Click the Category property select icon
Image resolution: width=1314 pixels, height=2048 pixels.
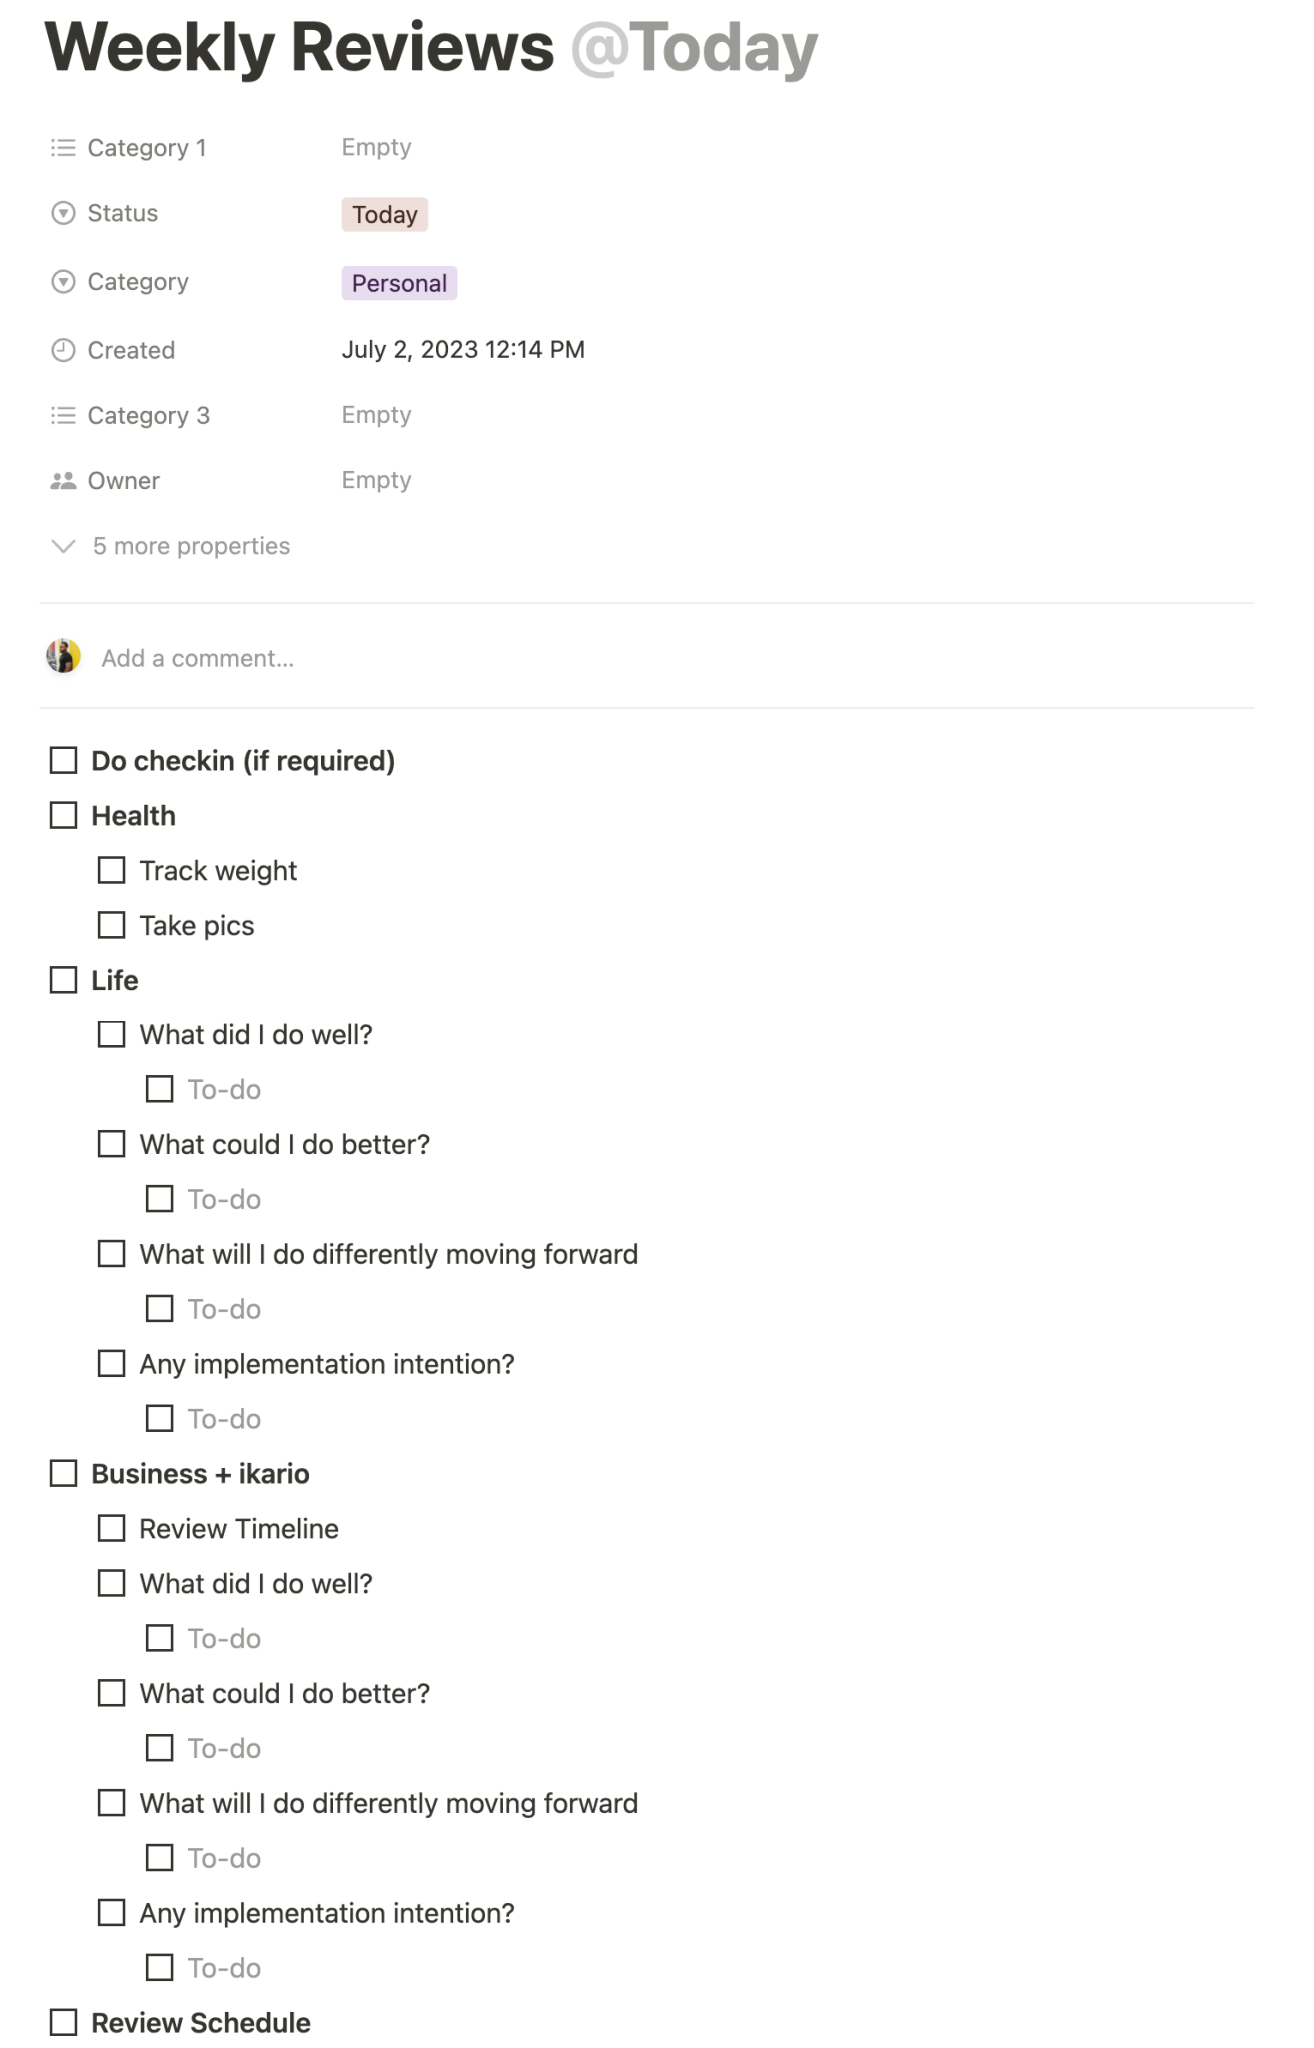tap(63, 282)
